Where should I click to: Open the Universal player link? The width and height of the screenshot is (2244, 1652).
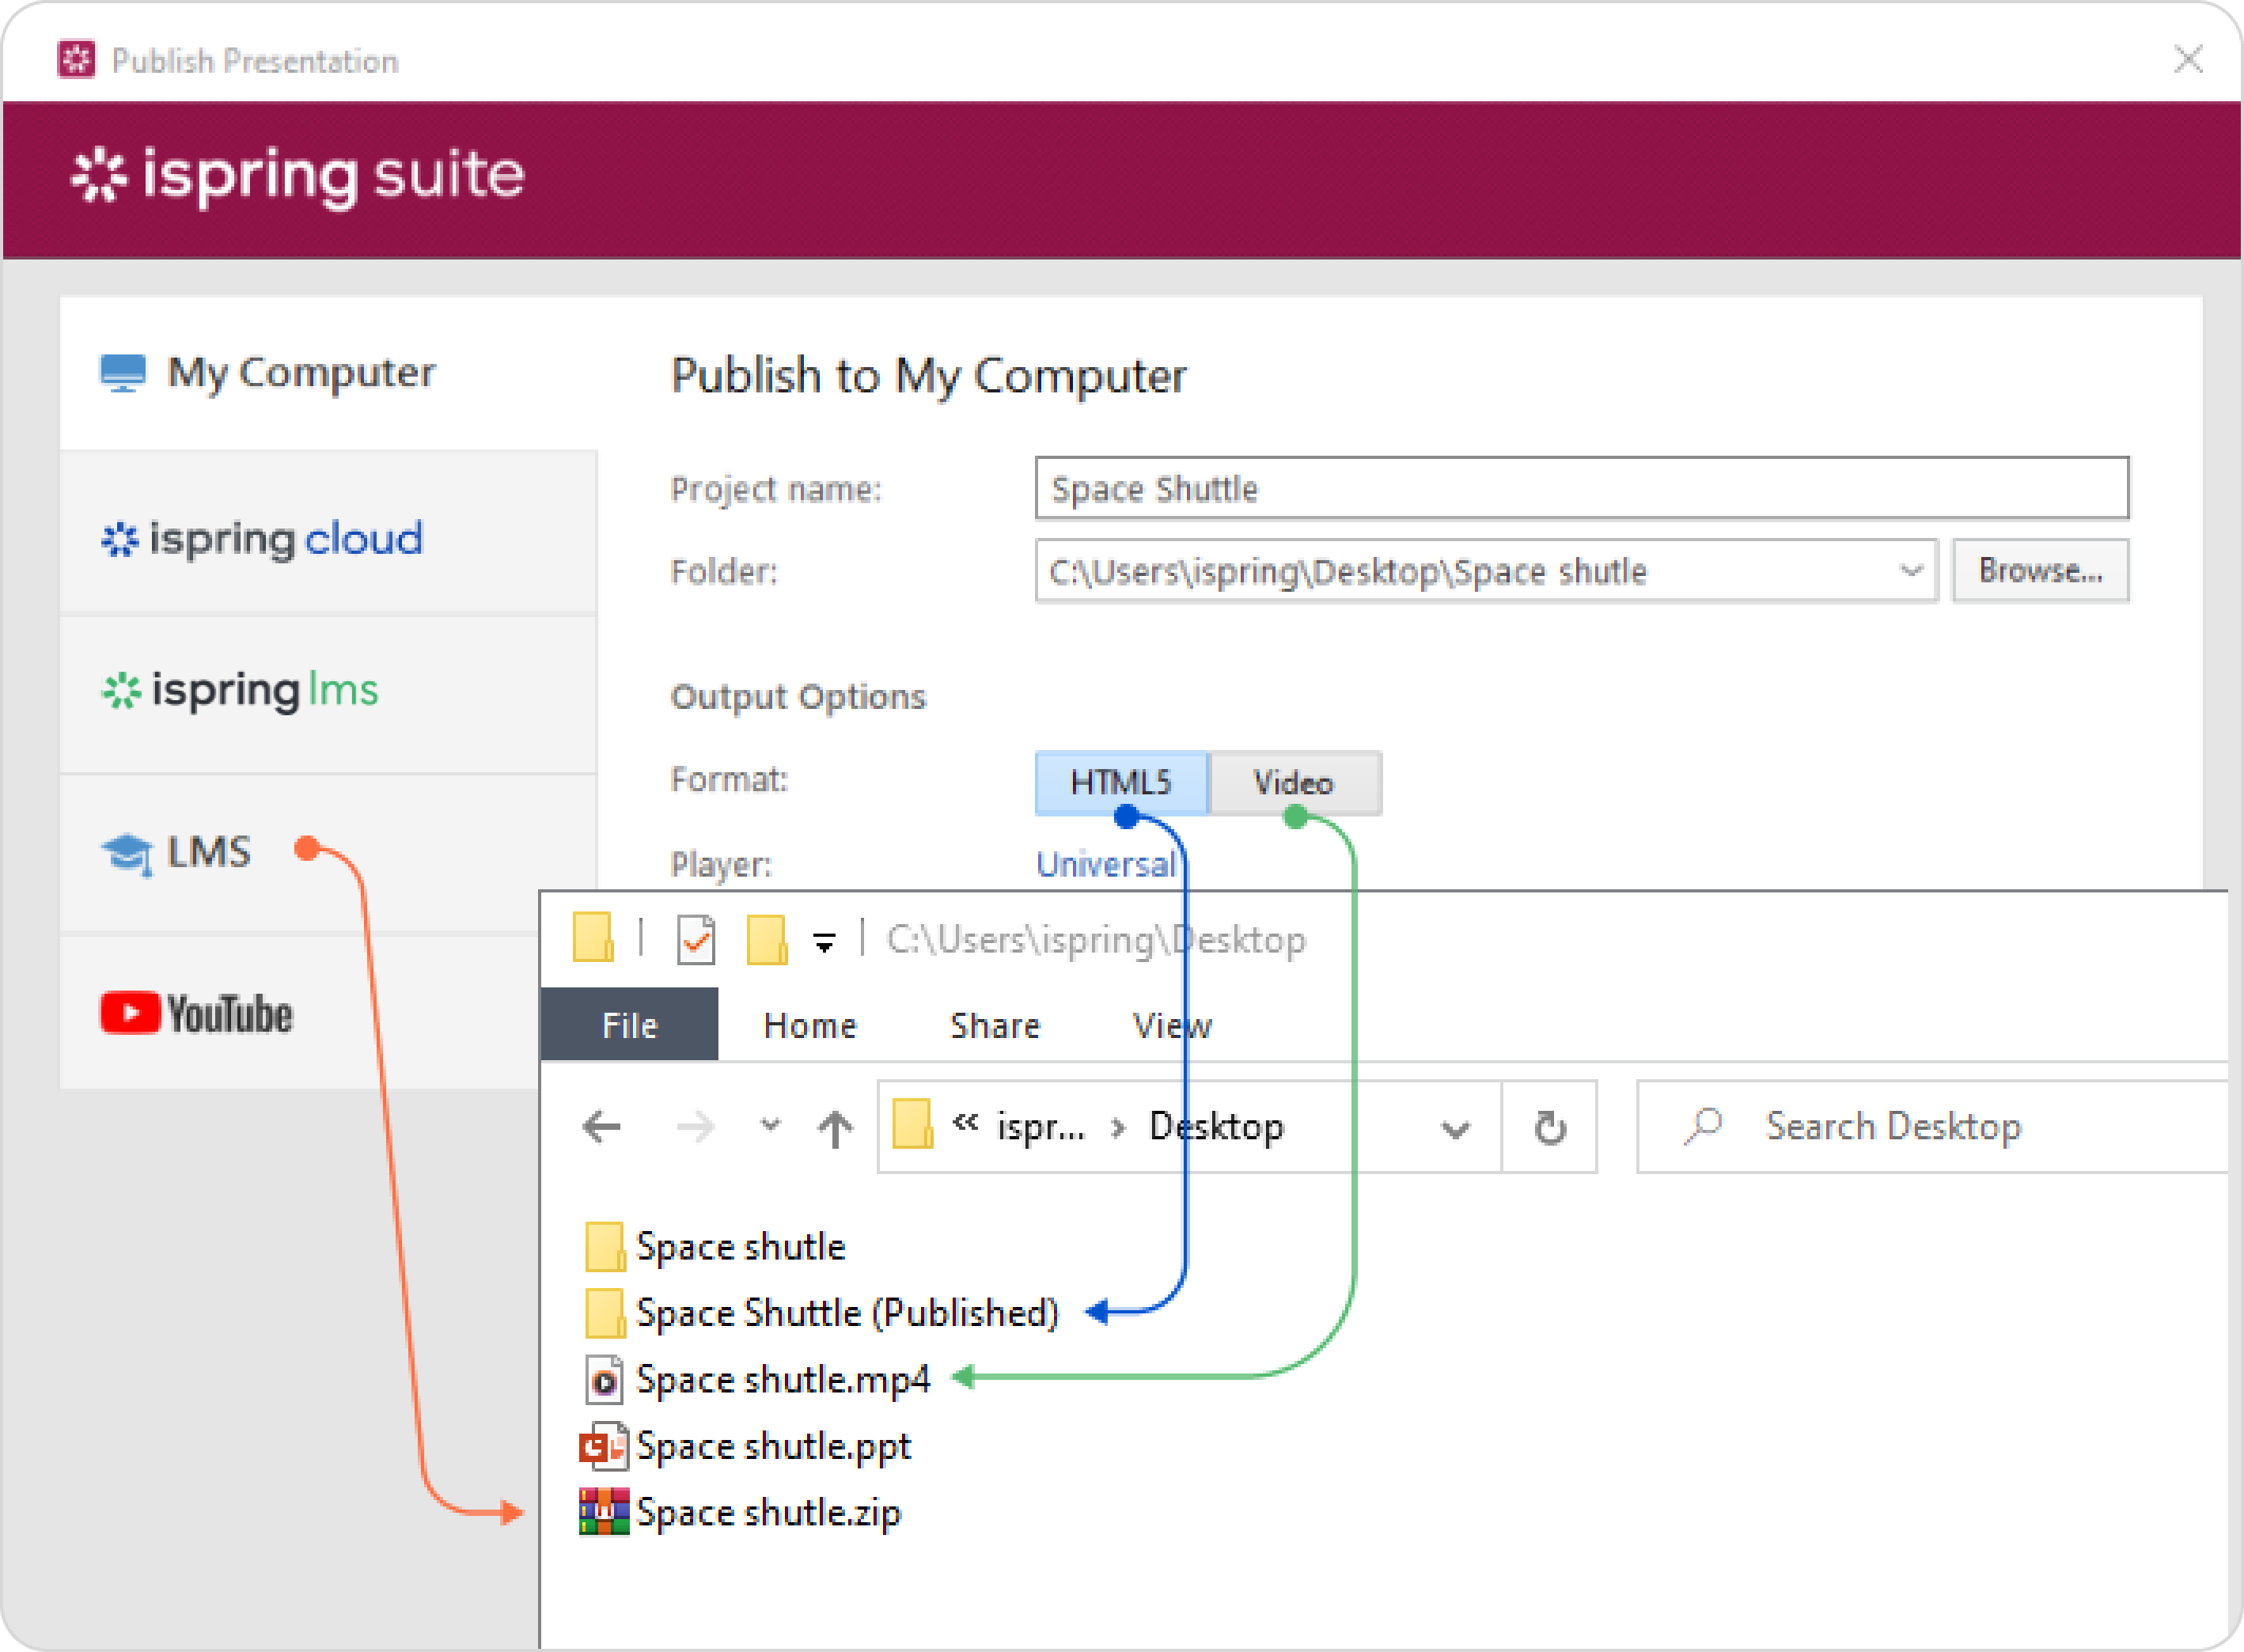click(1104, 864)
